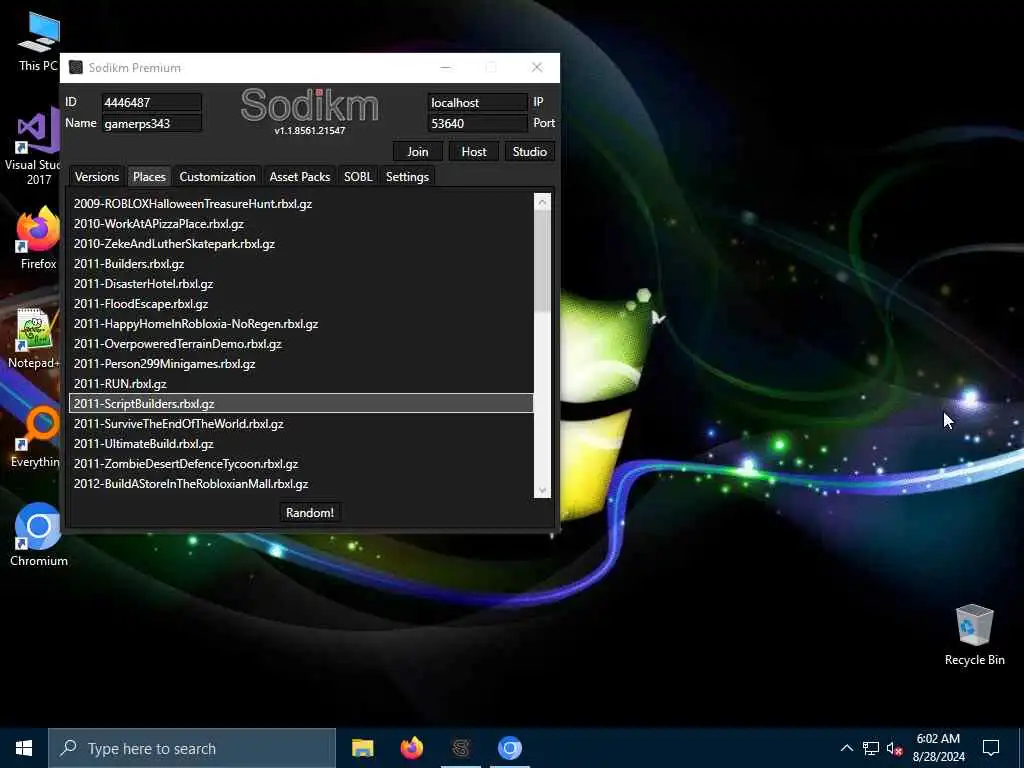
Task: Select 2011-SurviveTheEndOfTheWorld.rbxl.gz
Action: (301, 424)
